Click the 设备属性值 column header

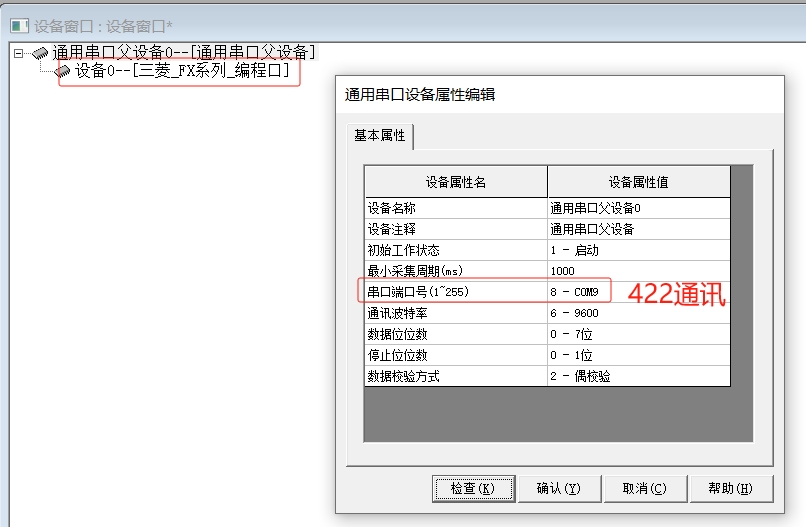pyautogui.click(x=638, y=182)
